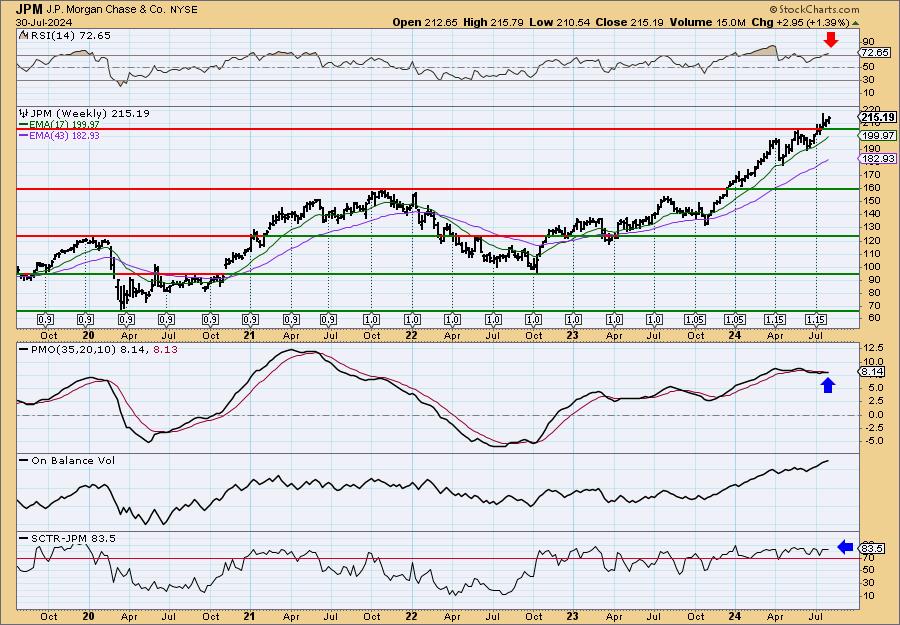Click the Close 215.19 header value
The width and height of the screenshot is (900, 625).
[x=630, y=22]
